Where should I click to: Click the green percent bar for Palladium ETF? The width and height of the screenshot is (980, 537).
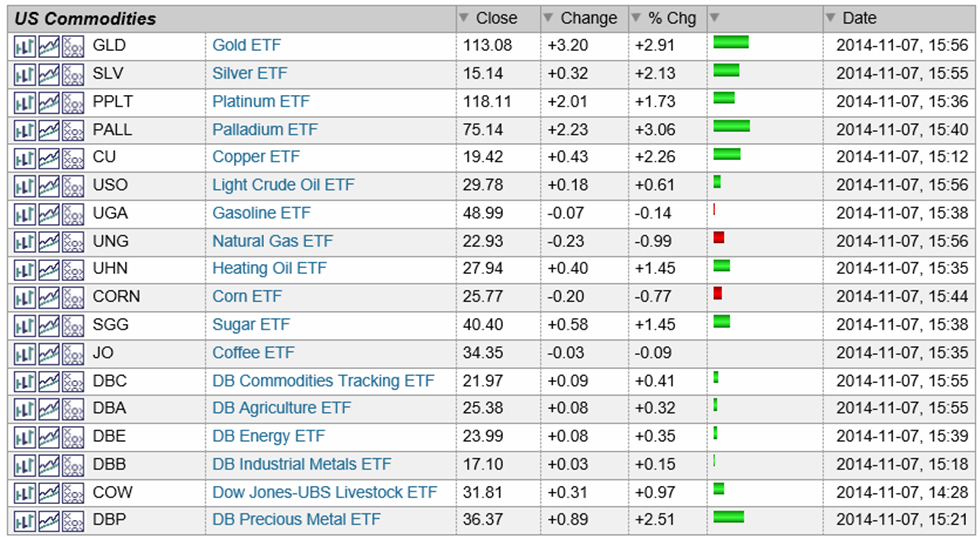(731, 126)
